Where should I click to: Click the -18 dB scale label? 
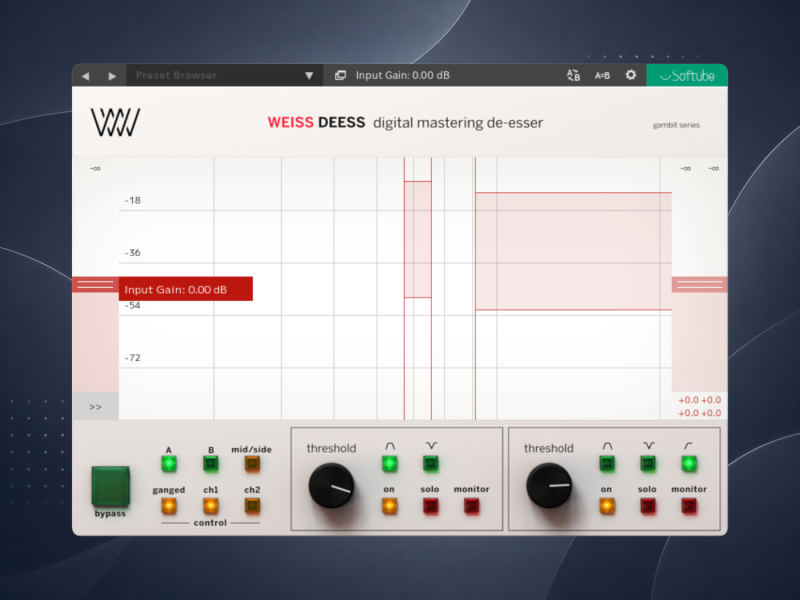[x=133, y=201]
